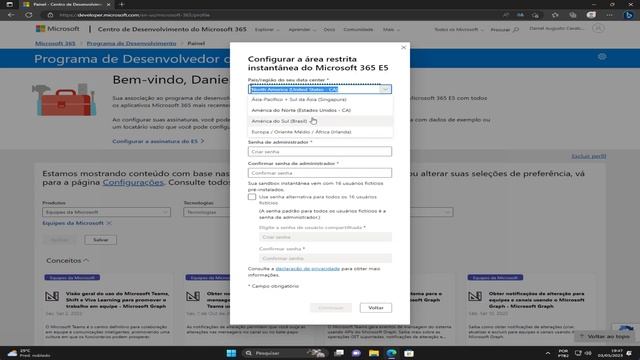Screen dimensions: 640x360
Task: Remove the Equipes da Microsoft filter tag
Action: pos(109,223)
